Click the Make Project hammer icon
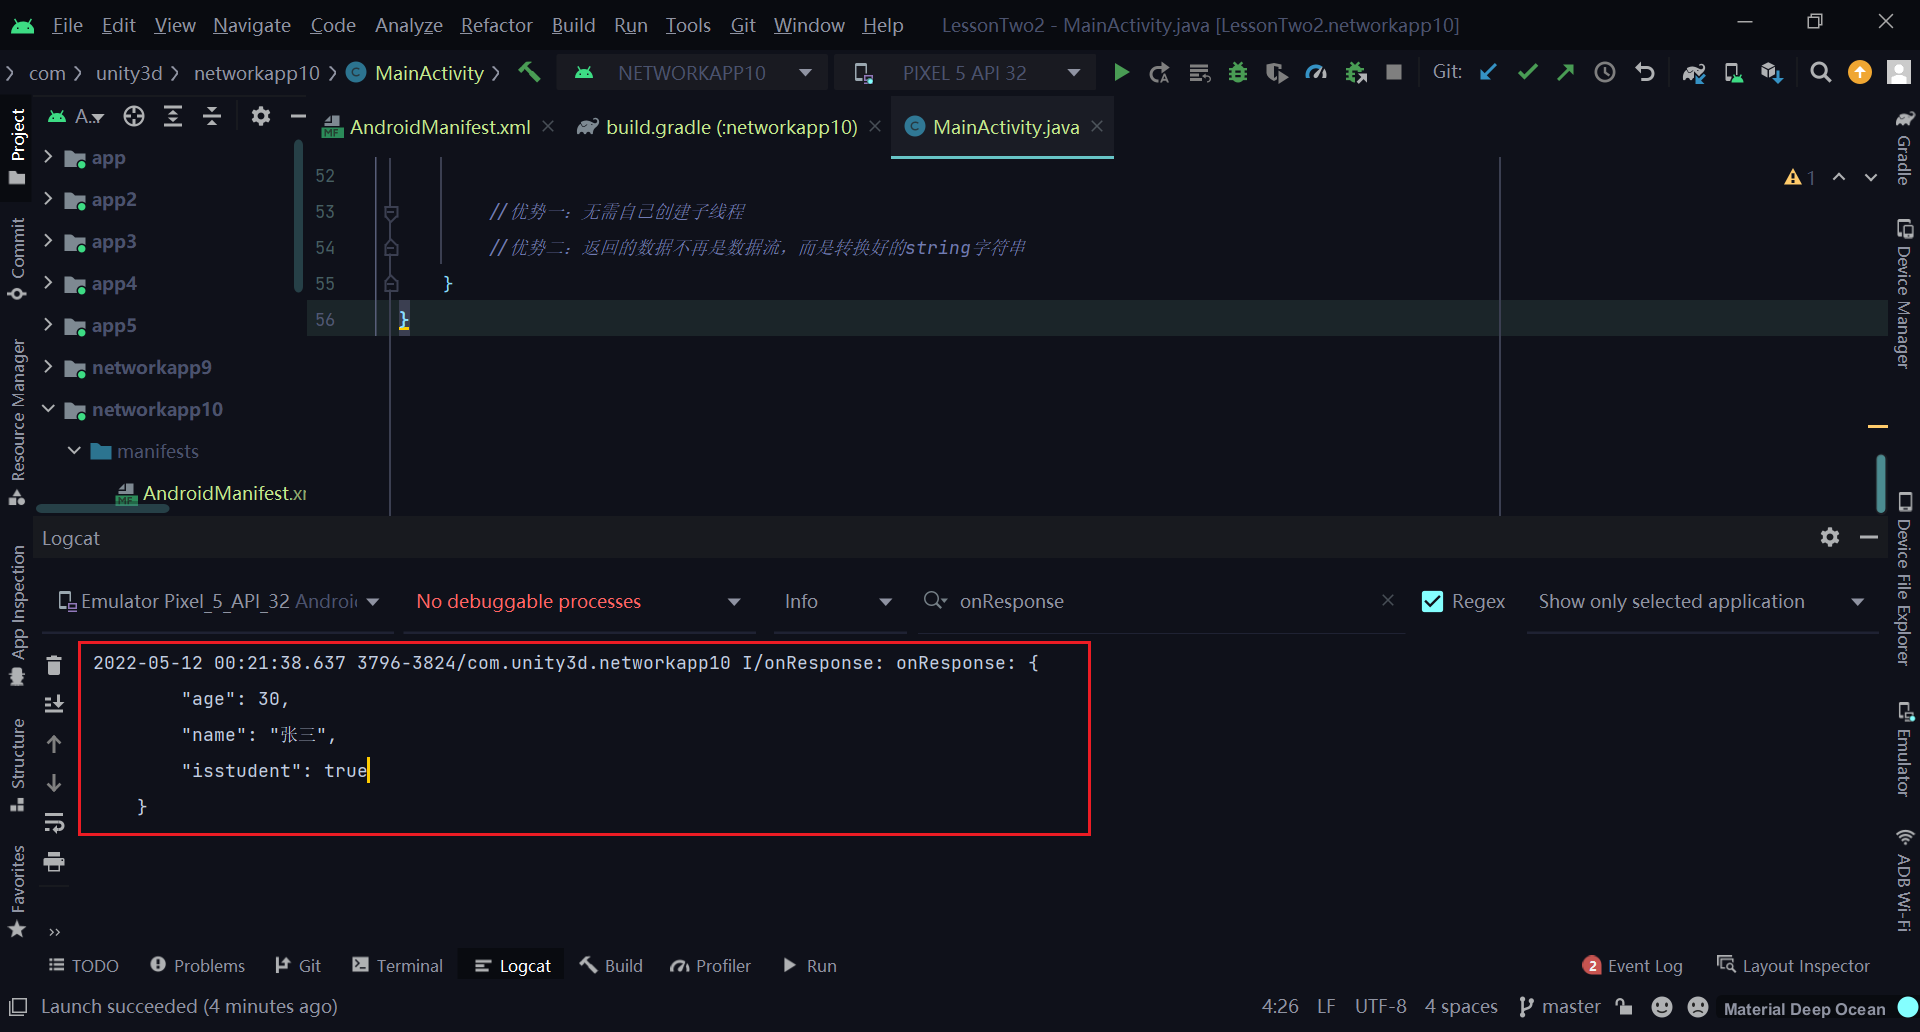Image resolution: width=1920 pixels, height=1032 pixels. point(529,72)
